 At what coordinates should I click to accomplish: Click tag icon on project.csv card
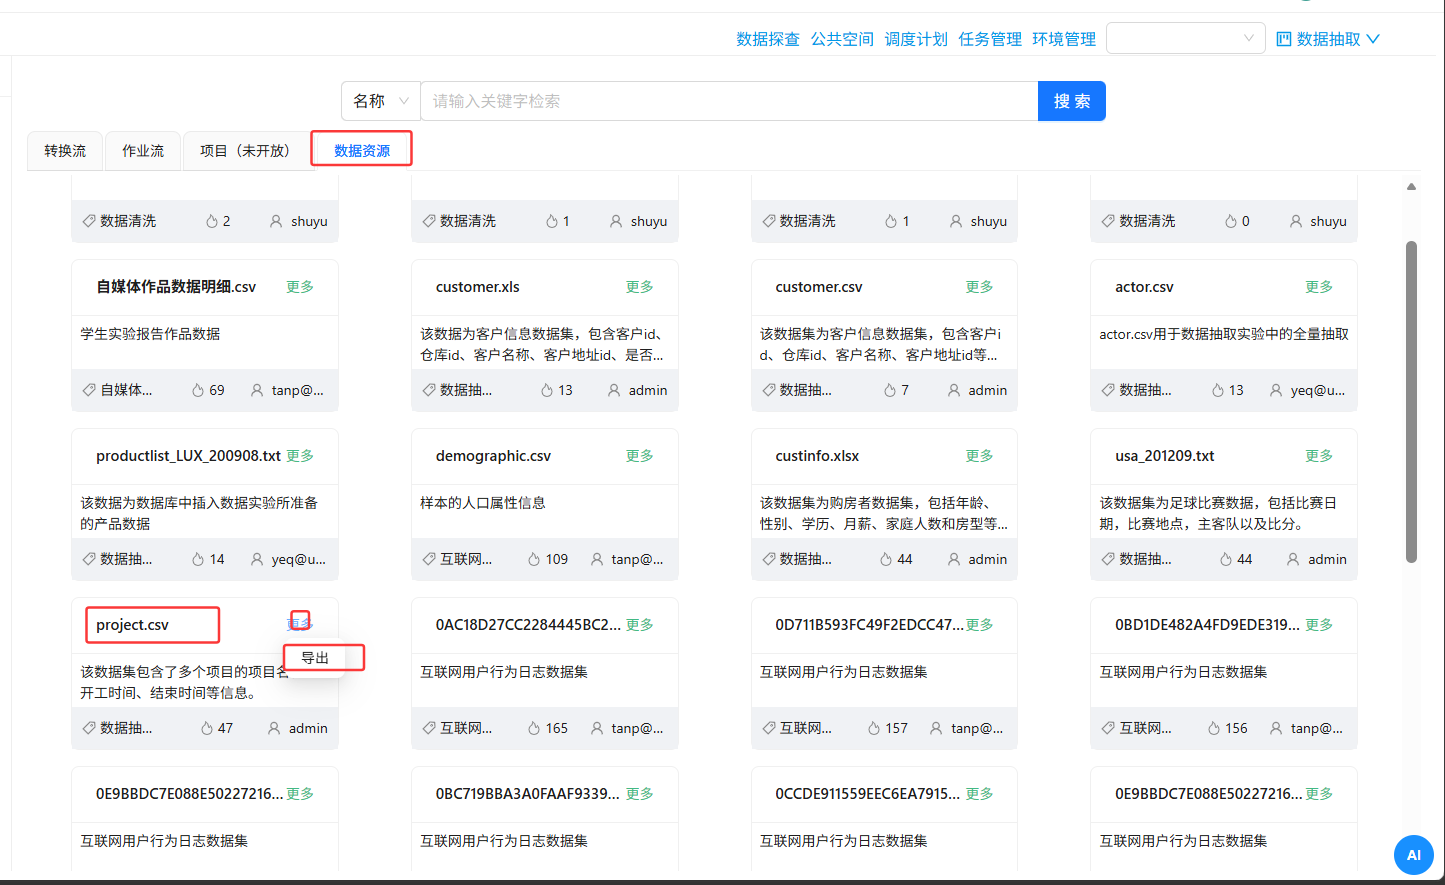point(89,728)
